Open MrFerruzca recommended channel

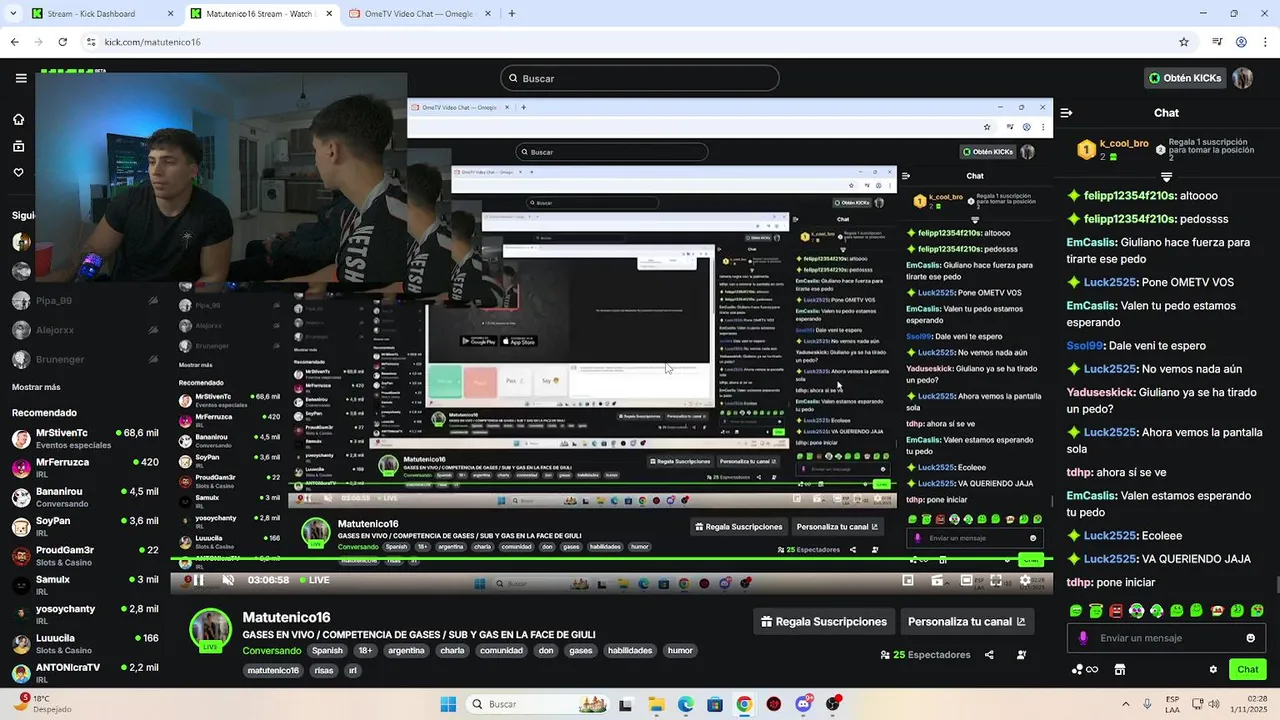[x=85, y=467]
